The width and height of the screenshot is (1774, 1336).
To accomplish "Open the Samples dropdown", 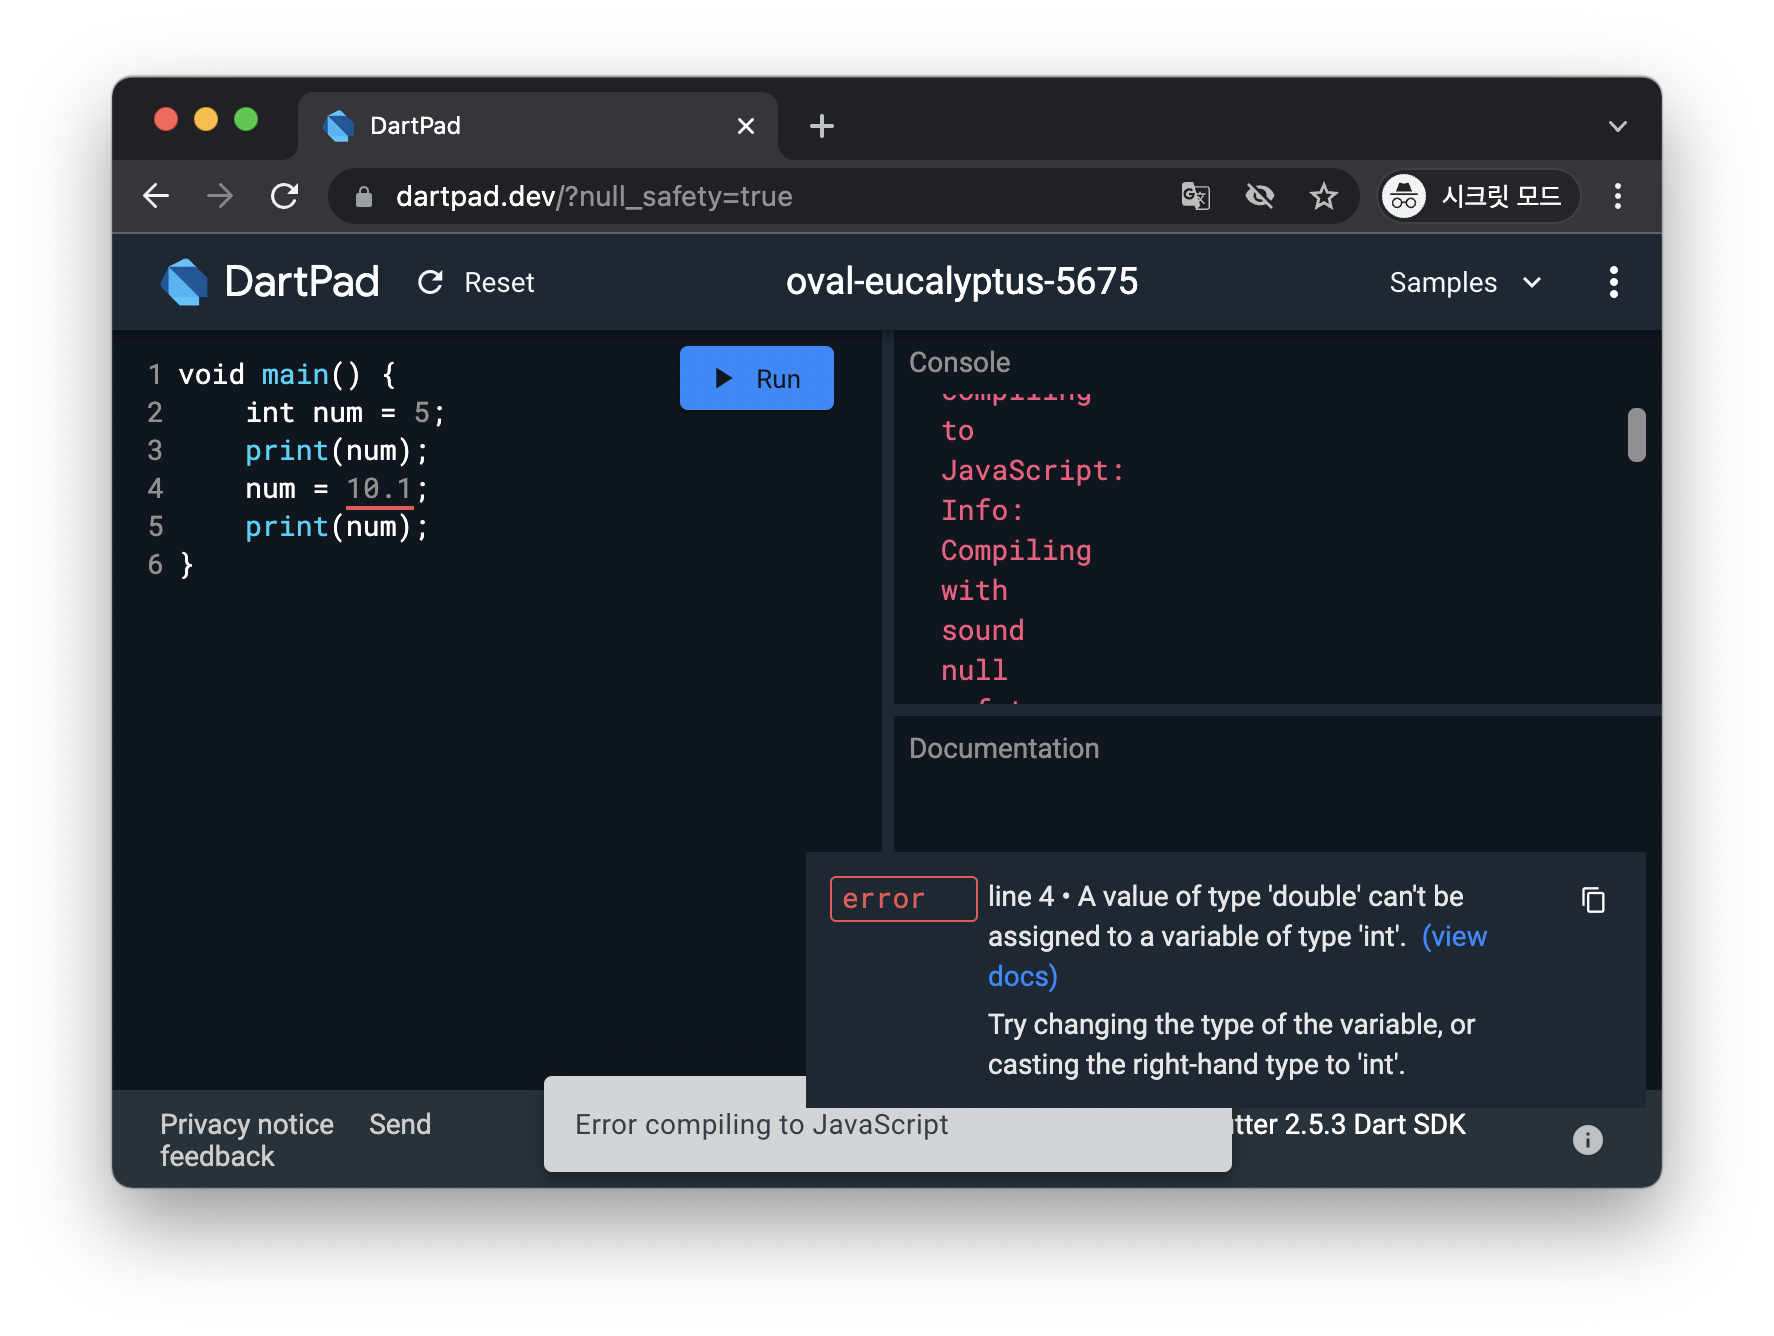I will pos(1465,283).
